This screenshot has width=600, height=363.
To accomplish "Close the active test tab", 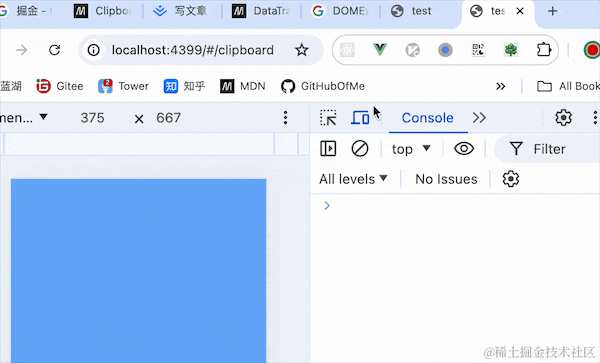I will tap(520, 11).
